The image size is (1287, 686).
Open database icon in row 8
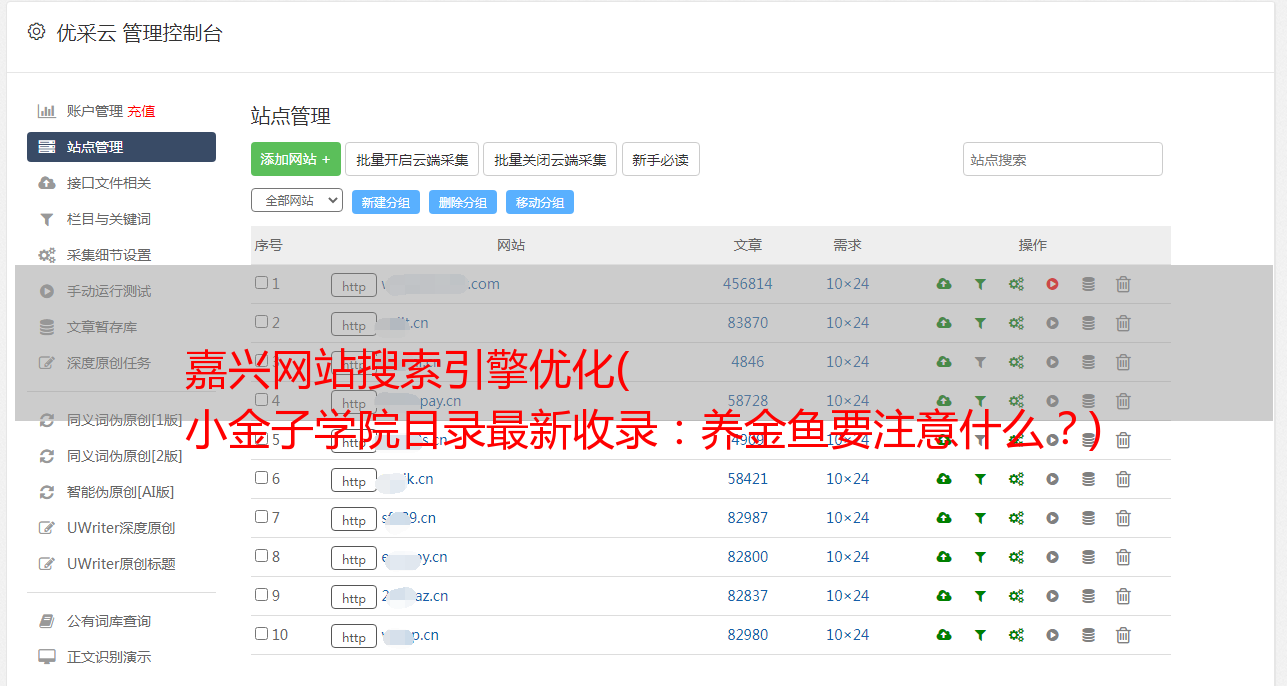(1088, 557)
